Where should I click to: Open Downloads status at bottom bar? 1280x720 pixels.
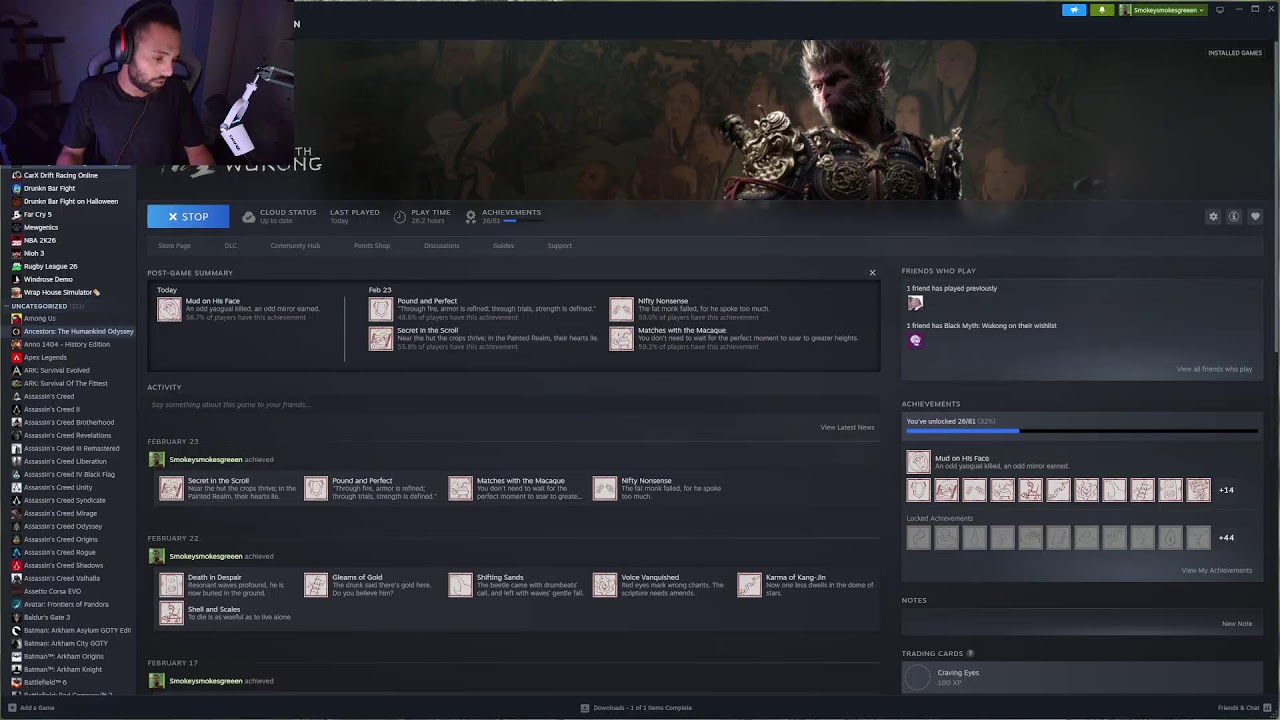636,708
